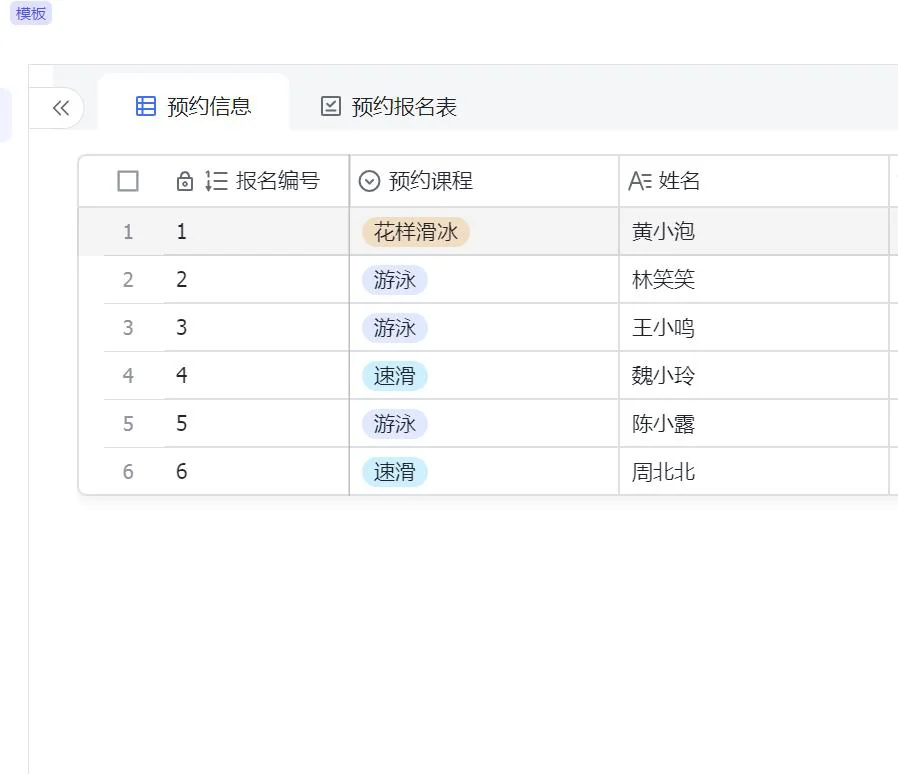Image resolution: width=898 pixels, height=774 pixels.
Task: Click the lock icon in 报名编号 header
Action: (184, 181)
